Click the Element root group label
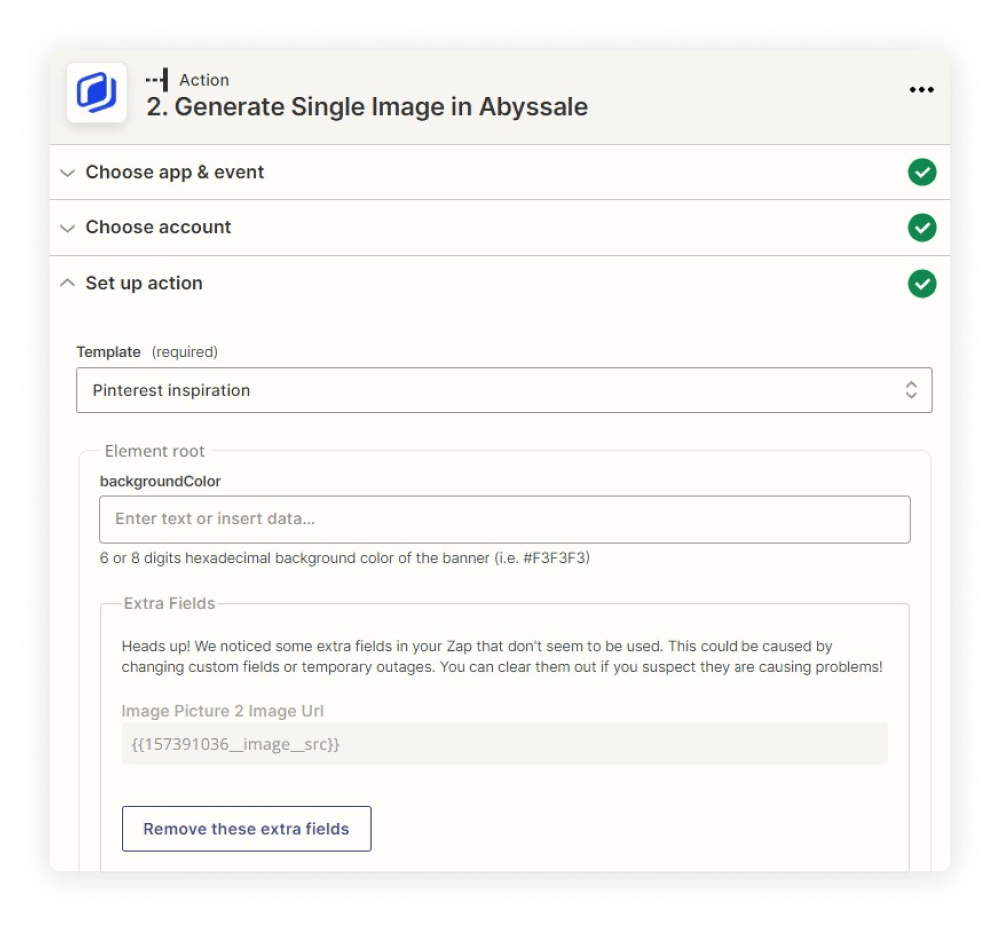1000x932 pixels. (x=154, y=451)
